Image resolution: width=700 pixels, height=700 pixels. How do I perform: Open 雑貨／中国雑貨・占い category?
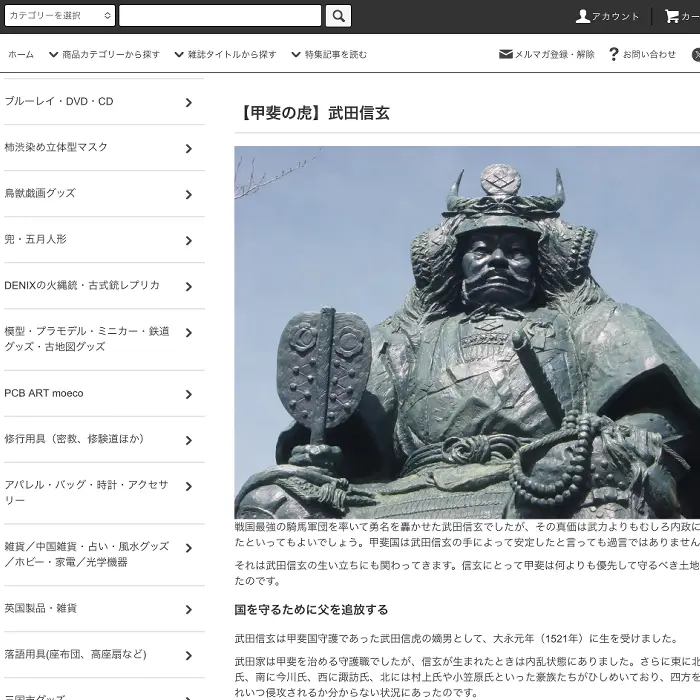pyautogui.click(x=87, y=554)
